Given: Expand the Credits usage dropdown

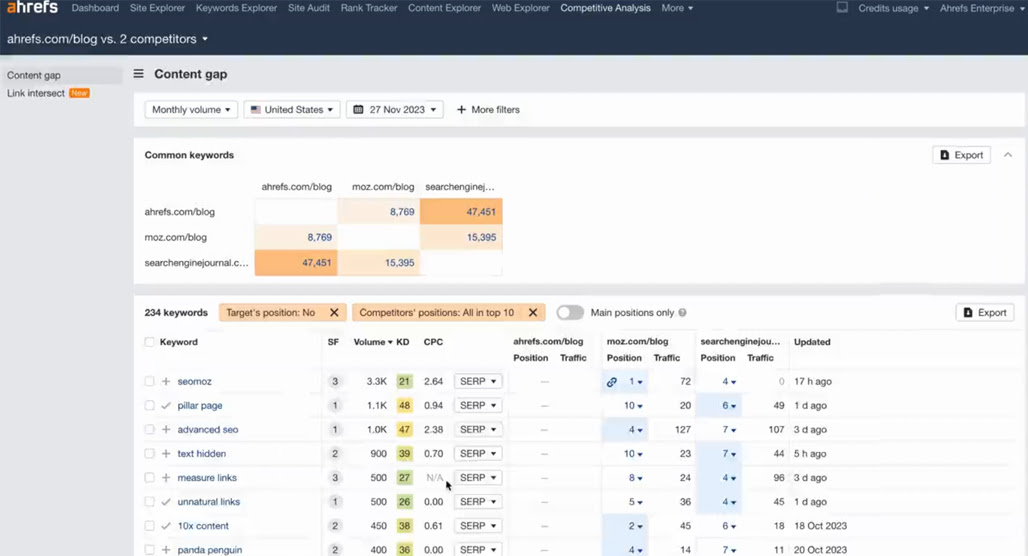Looking at the screenshot, I should [893, 8].
